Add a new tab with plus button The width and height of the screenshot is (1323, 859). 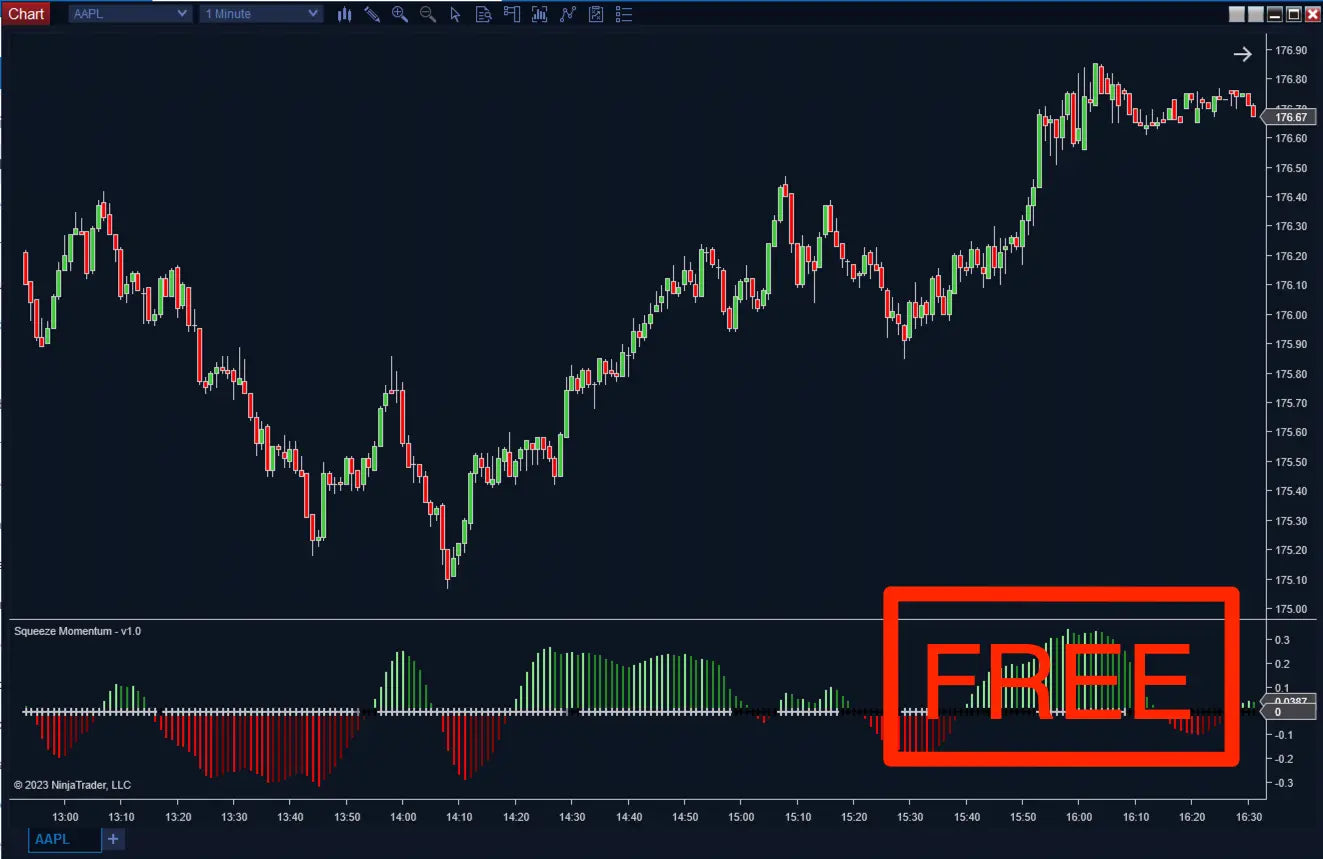(113, 839)
